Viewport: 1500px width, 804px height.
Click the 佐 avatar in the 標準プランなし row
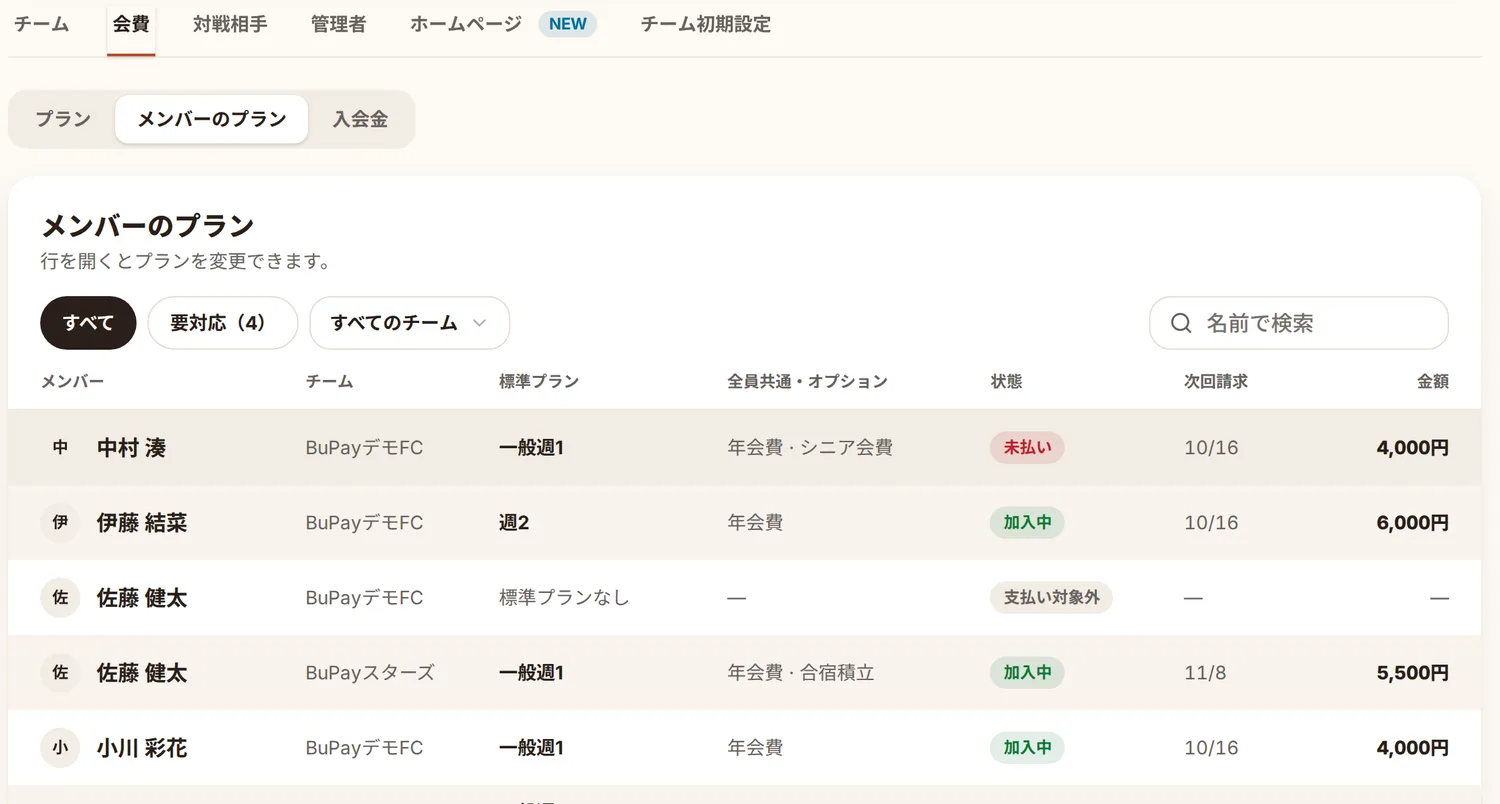(60, 598)
